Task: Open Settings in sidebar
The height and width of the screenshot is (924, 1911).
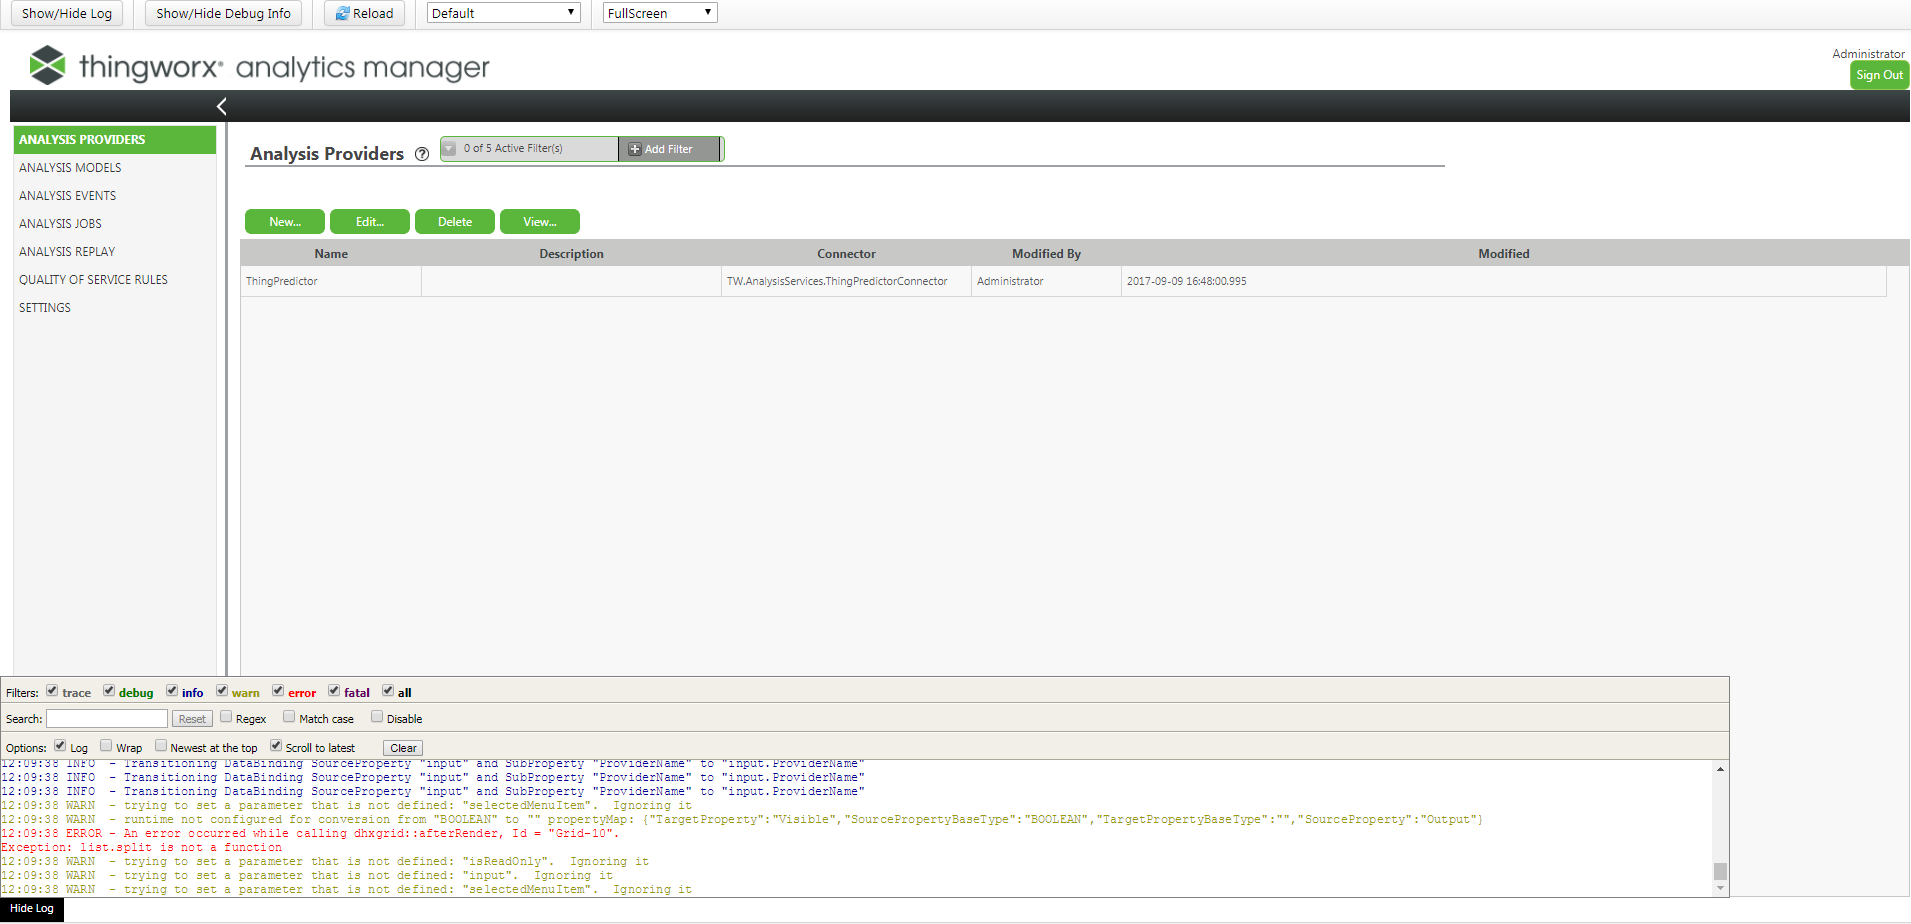Action: point(115,308)
